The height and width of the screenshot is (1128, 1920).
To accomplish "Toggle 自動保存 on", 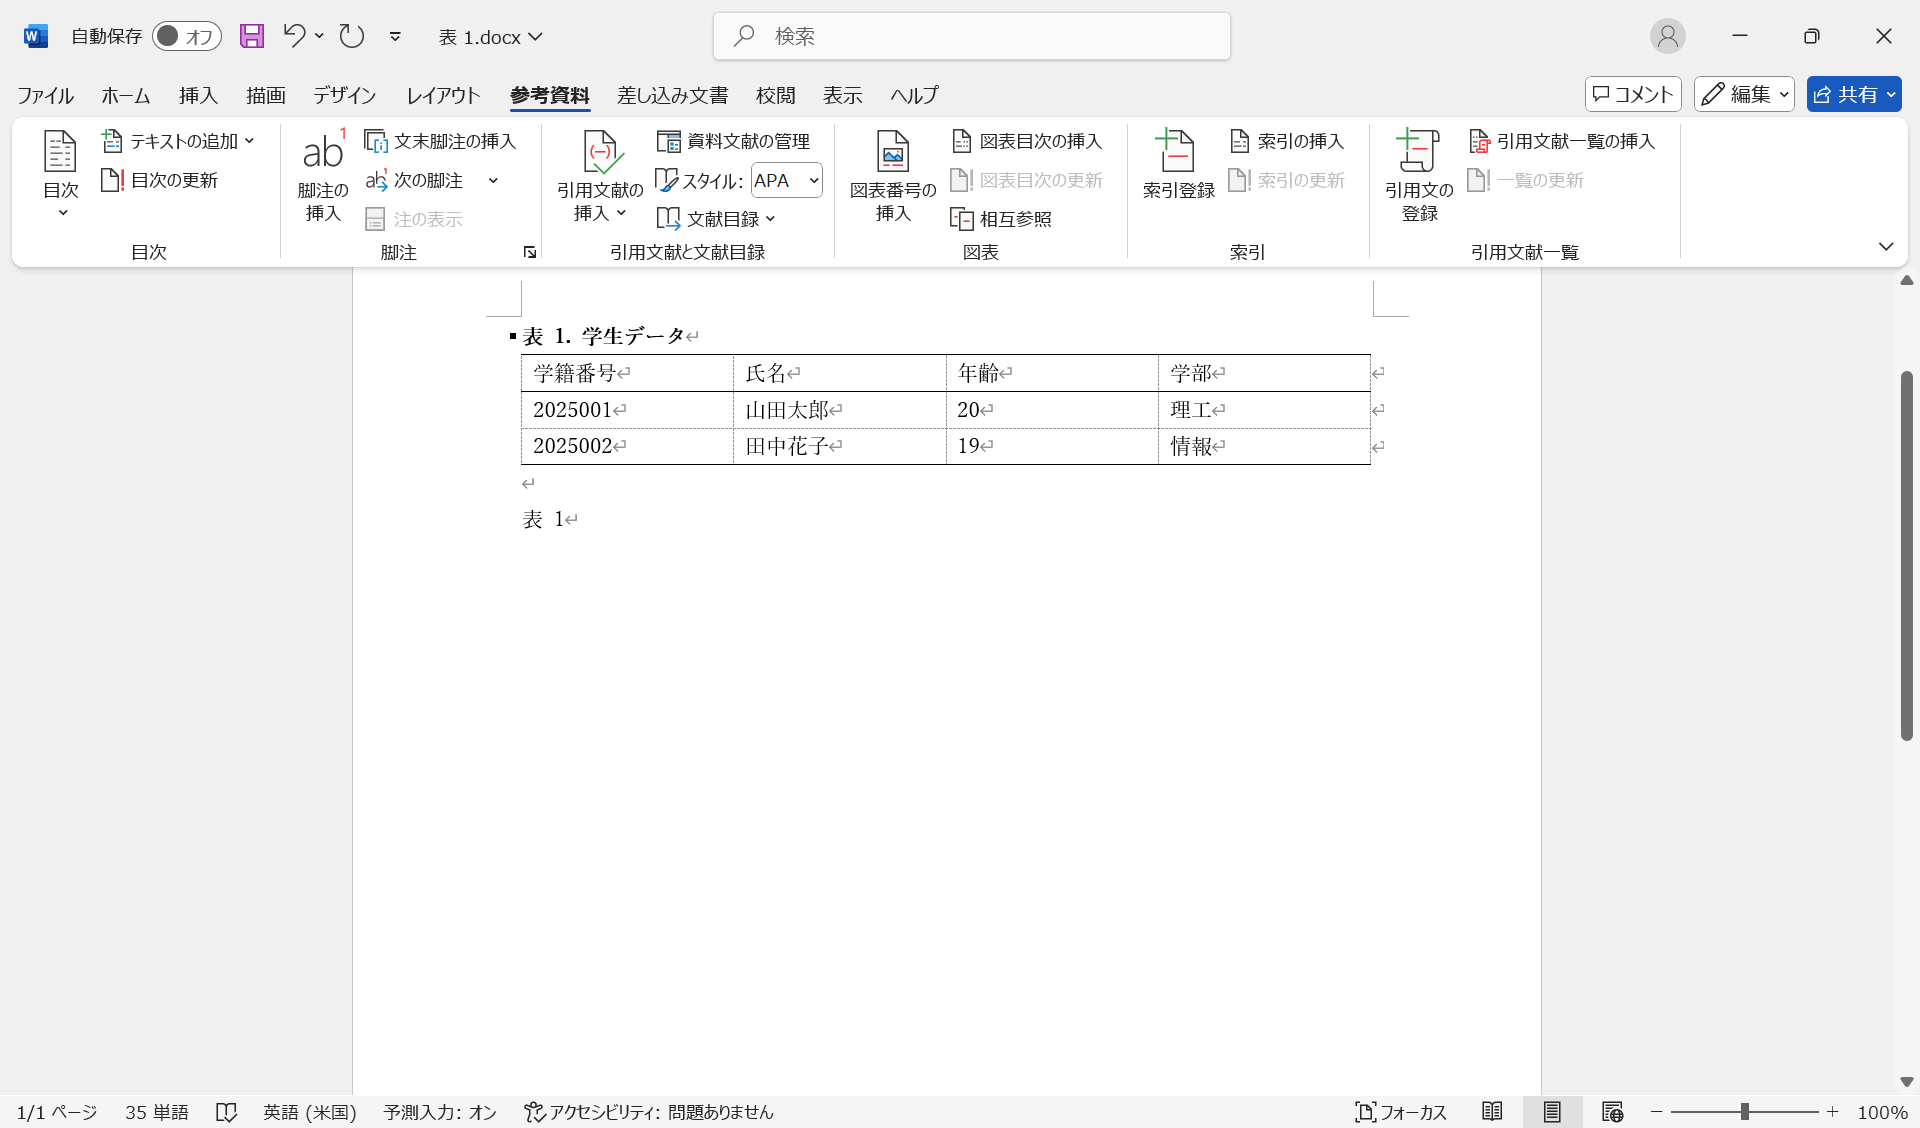I will pyautogui.click(x=187, y=36).
